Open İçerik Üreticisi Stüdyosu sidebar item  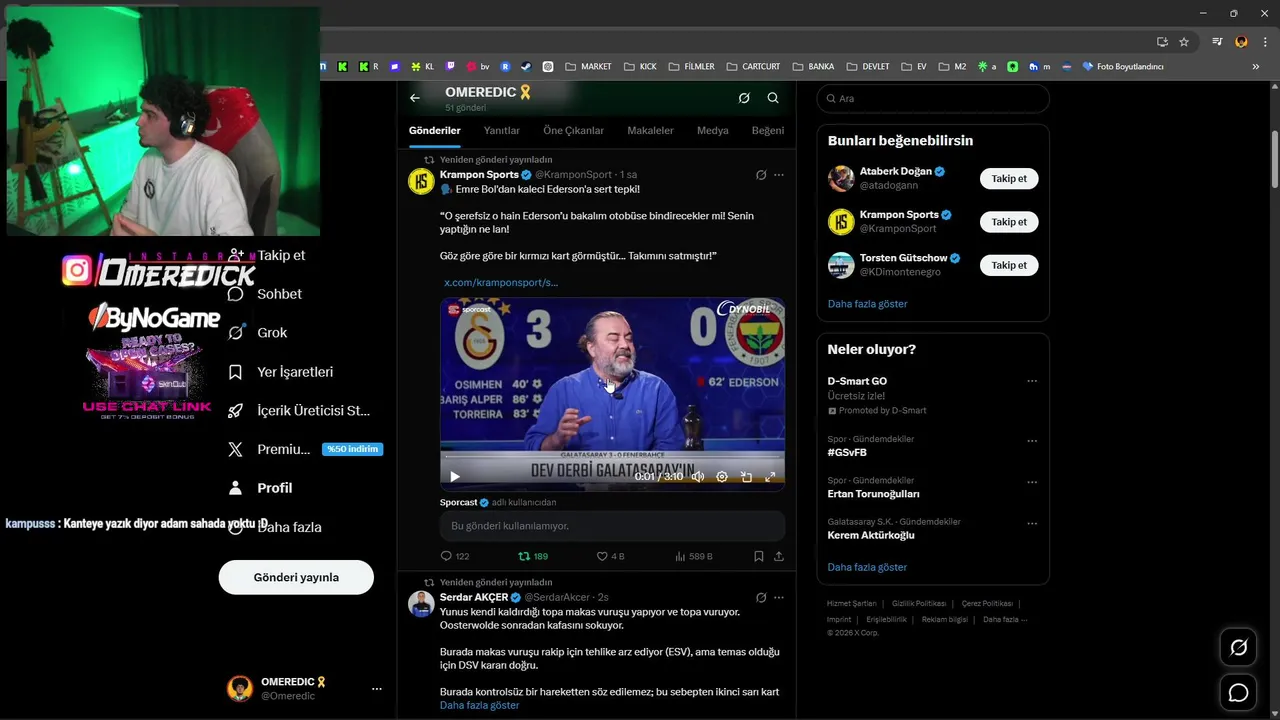click(299, 410)
